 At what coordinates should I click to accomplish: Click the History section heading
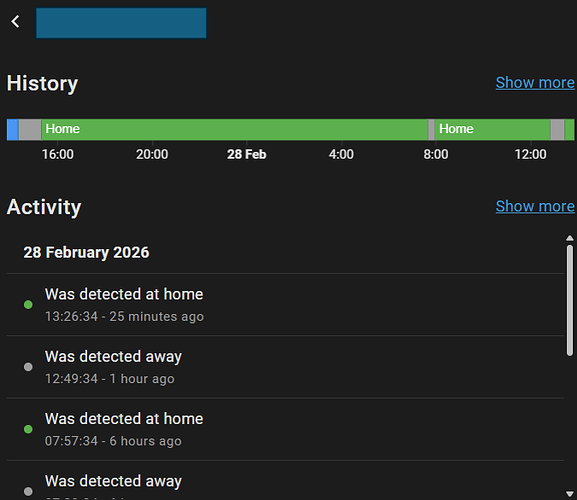coord(42,83)
